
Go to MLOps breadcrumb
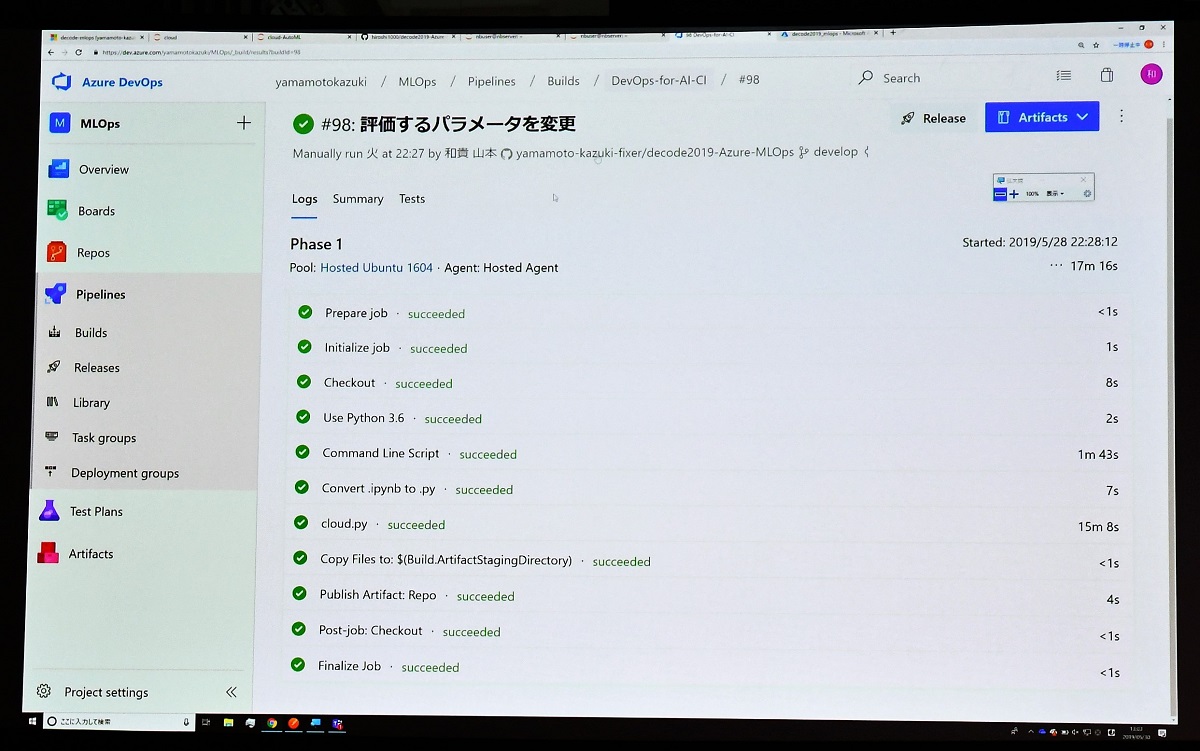pos(417,81)
